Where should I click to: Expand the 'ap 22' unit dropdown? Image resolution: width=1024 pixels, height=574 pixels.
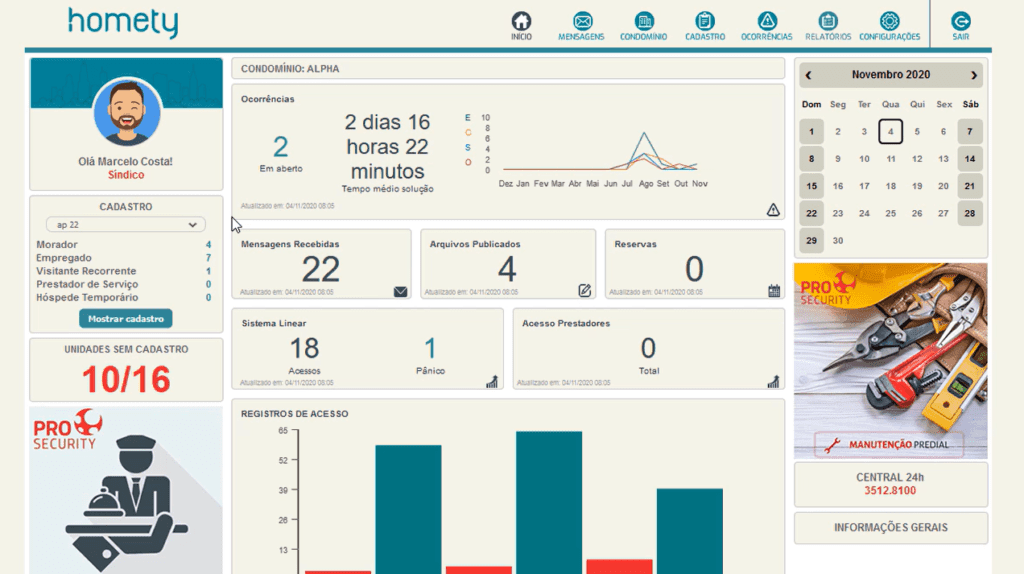click(x=125, y=225)
